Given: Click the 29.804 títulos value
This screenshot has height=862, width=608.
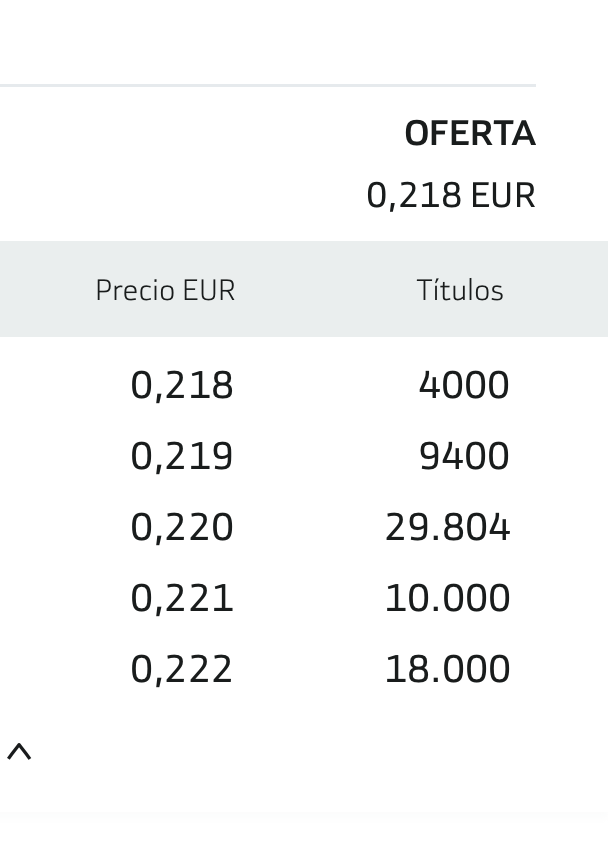Looking at the screenshot, I should pos(447,527).
